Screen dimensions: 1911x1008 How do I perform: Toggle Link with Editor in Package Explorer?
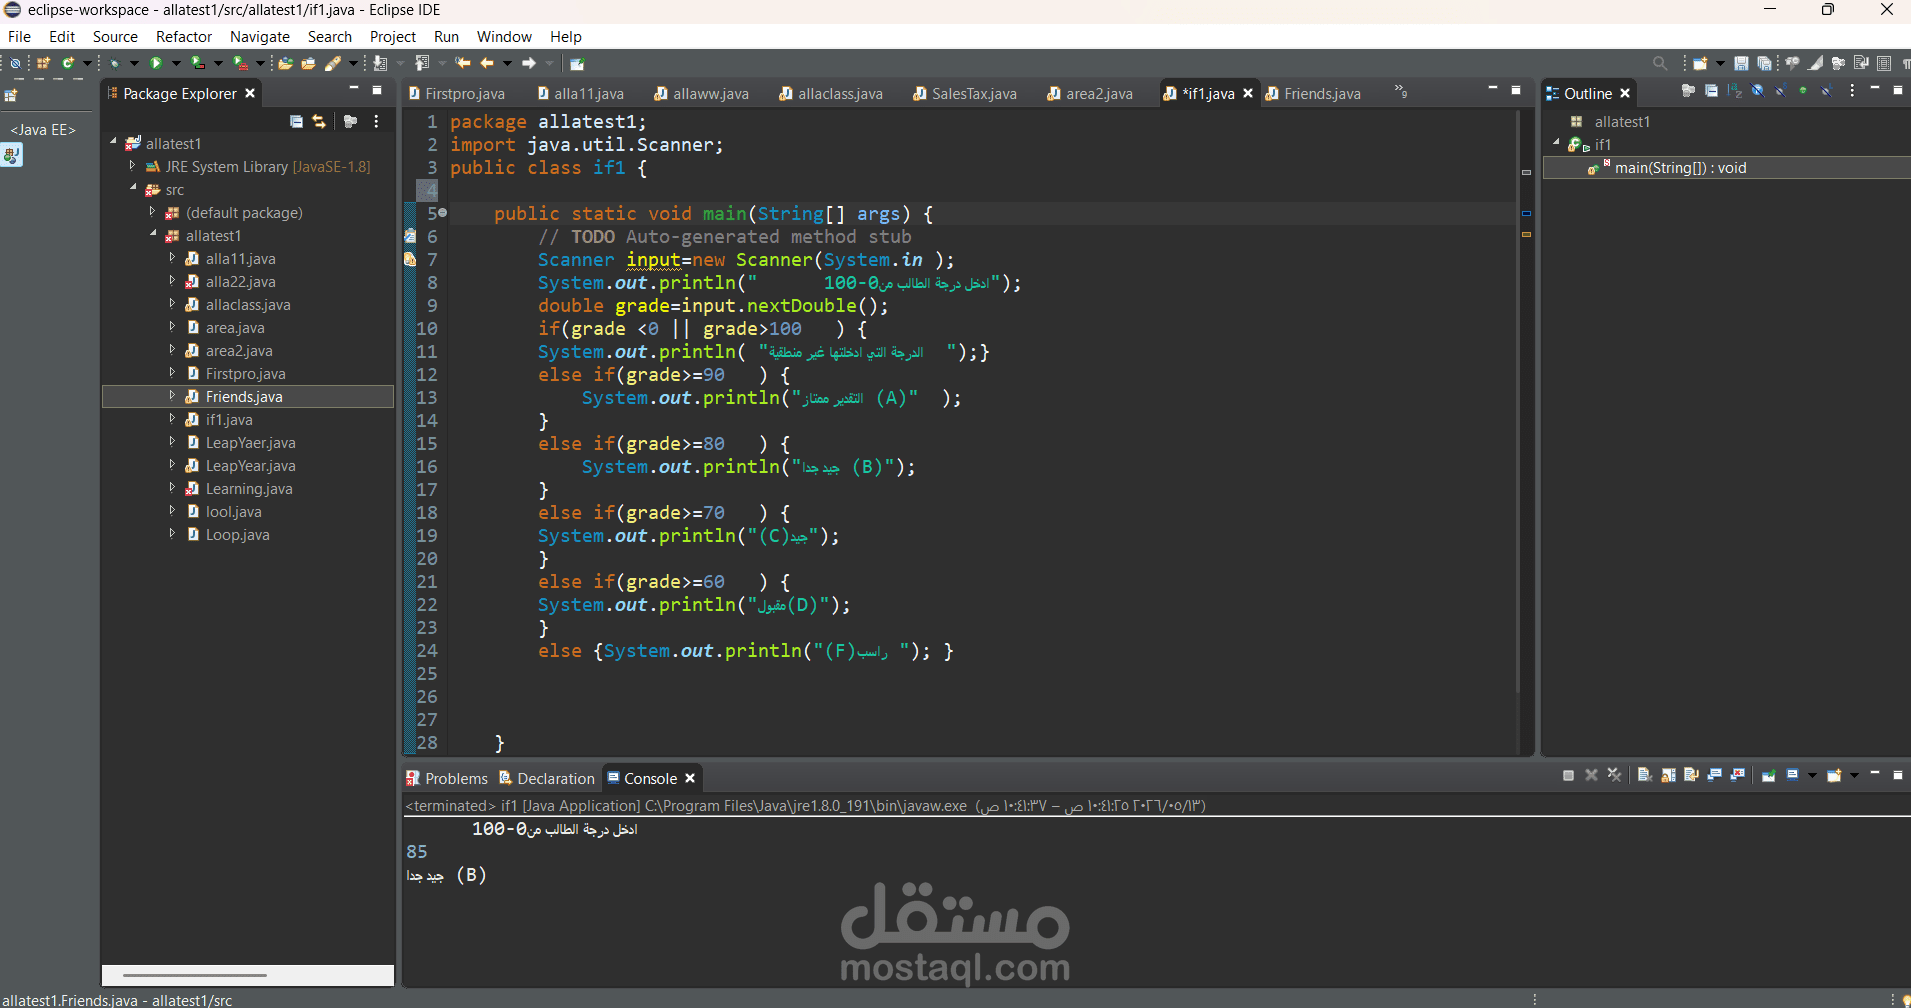click(319, 121)
